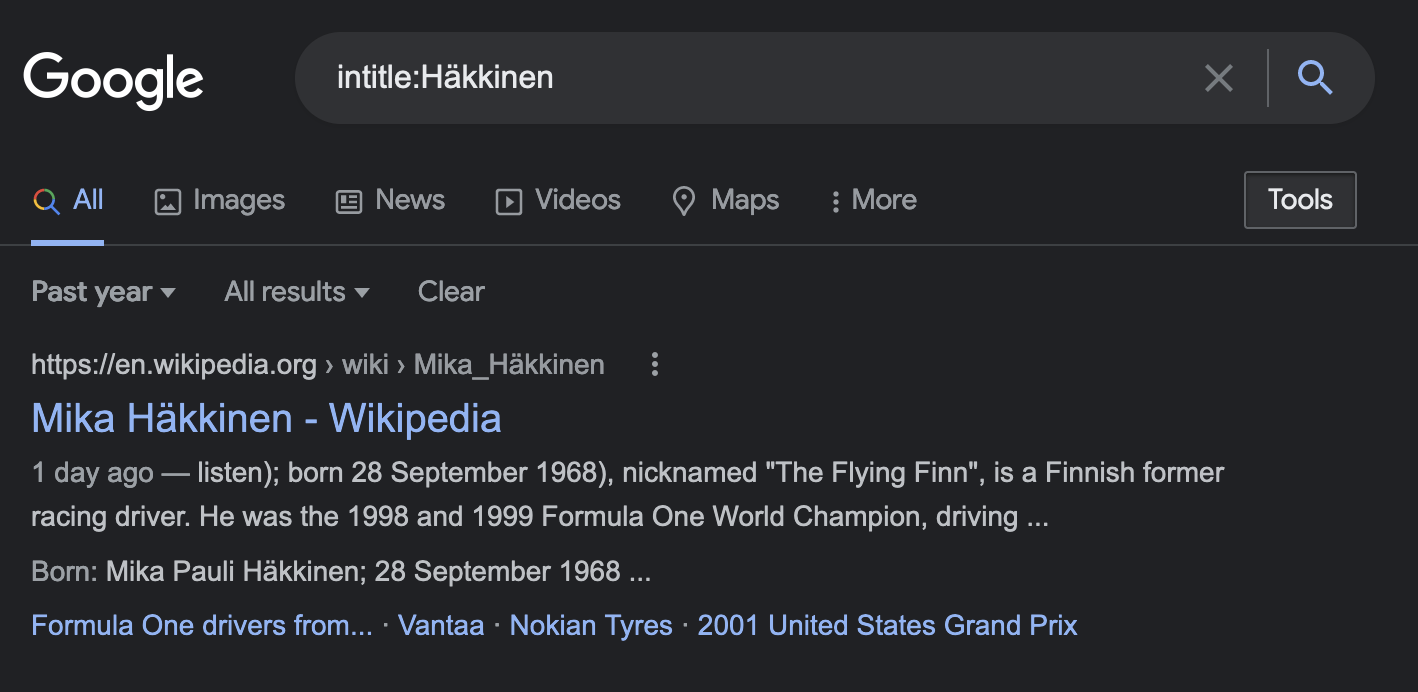Open the three-dot menu beside the Wikipedia result

pyautogui.click(x=654, y=364)
